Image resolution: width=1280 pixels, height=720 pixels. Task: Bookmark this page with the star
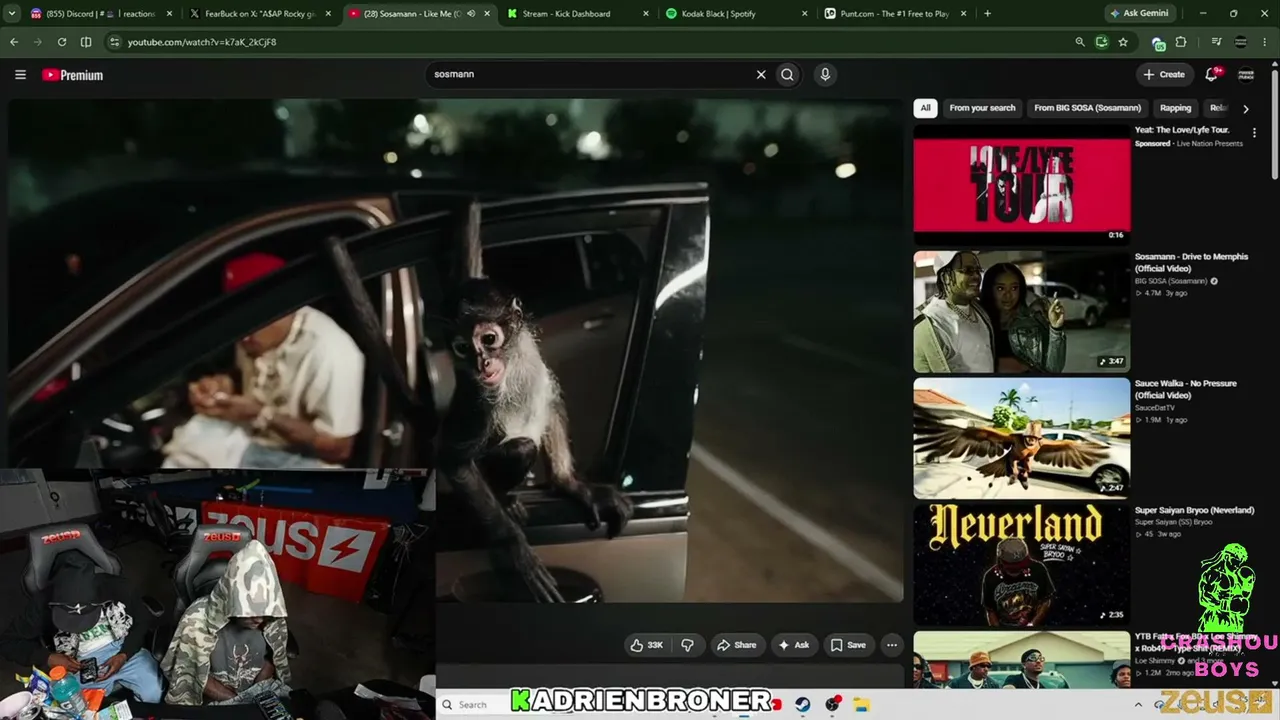point(1123,42)
